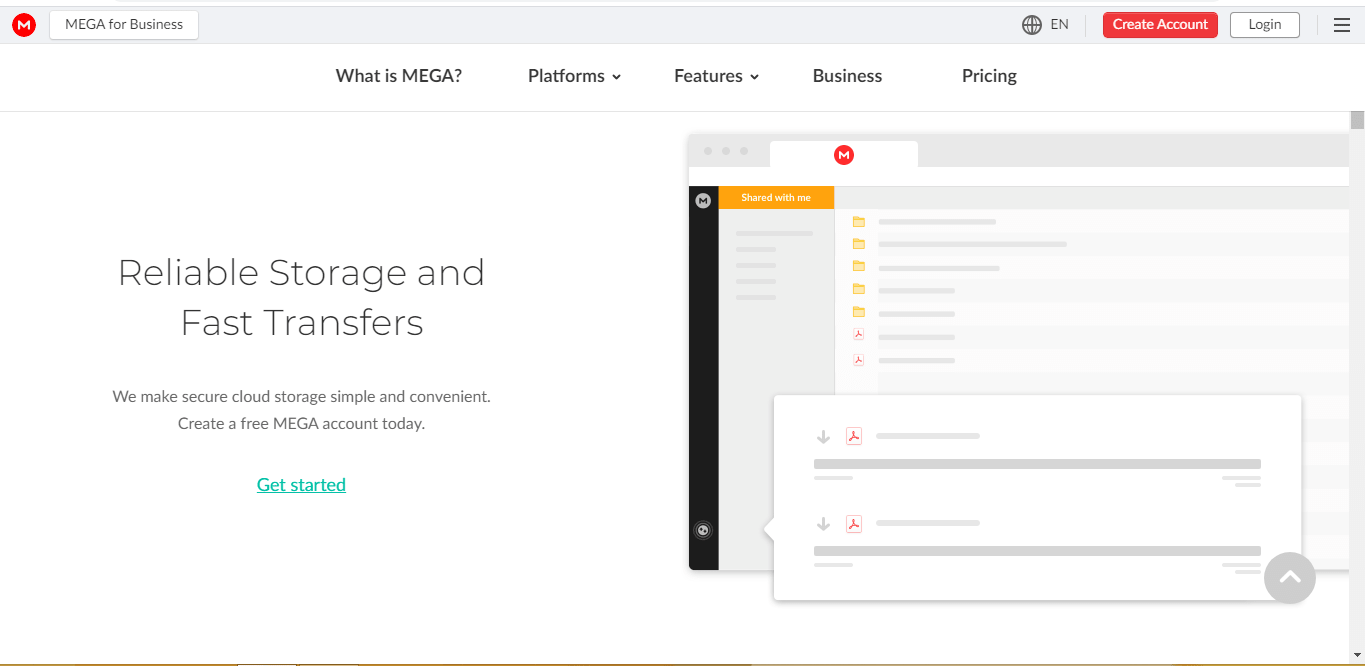Screen dimensions: 1365x666
Task: Click the scroll-to-top arrow button
Action: [1290, 578]
